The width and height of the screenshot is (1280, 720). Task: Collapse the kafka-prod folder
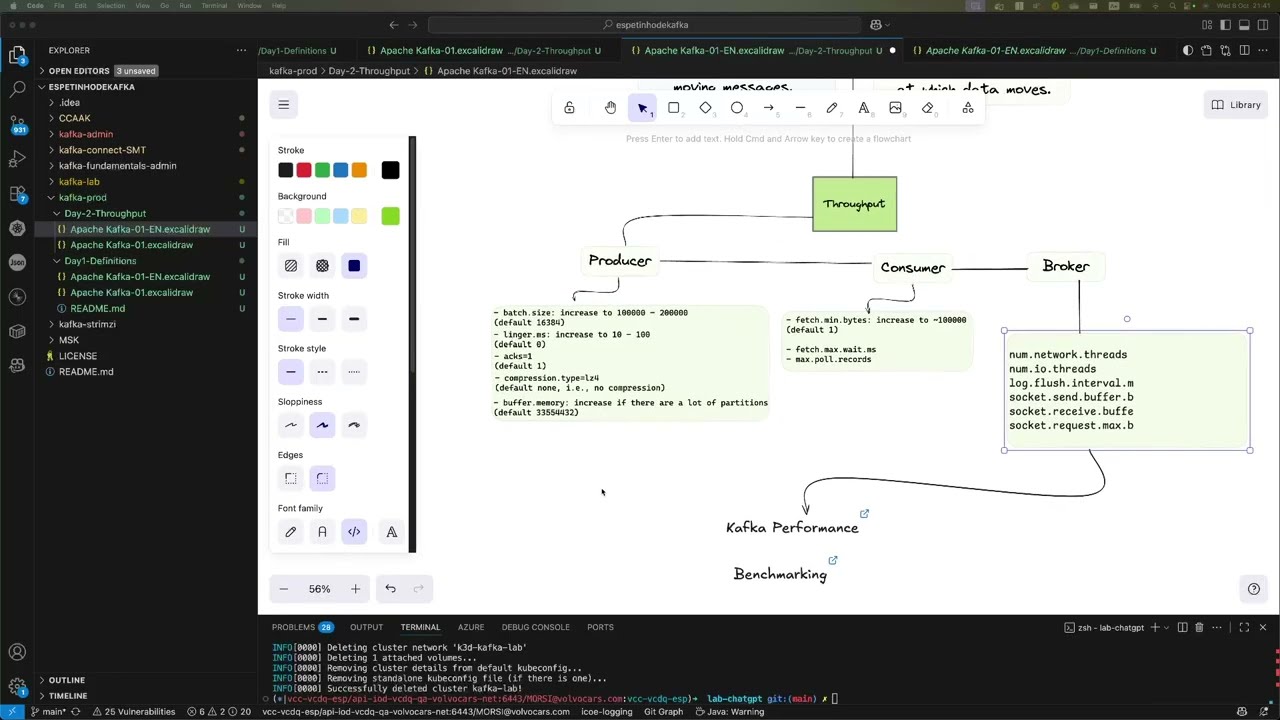coord(82,197)
